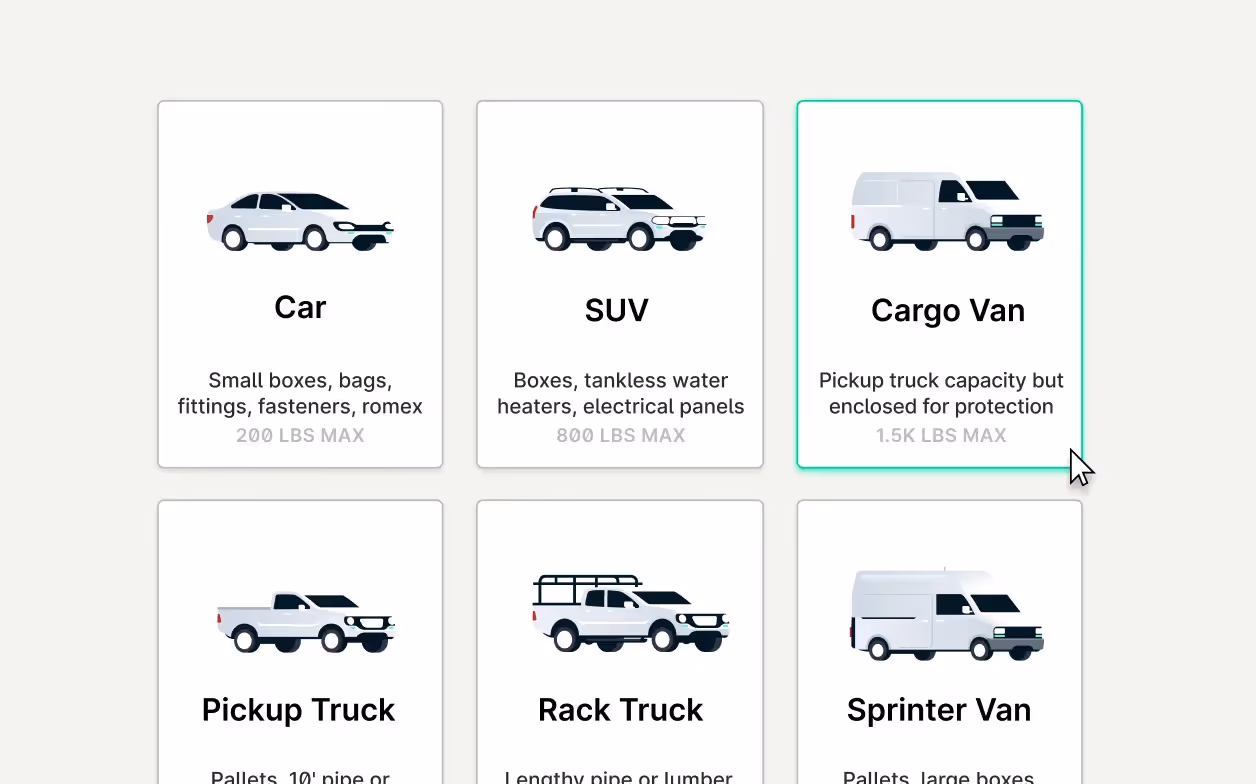Select the Pickup Truck icon
Image resolution: width=1256 pixels, height=784 pixels.
coord(303,617)
